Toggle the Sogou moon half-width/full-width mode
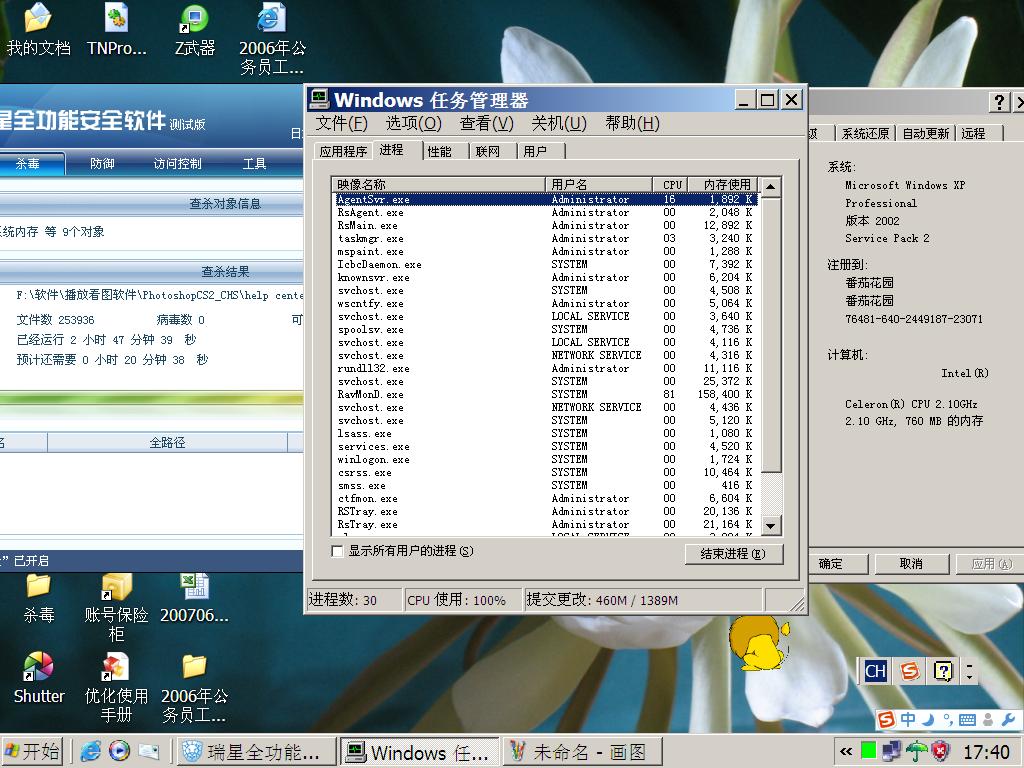This screenshot has width=1024, height=768. pyautogui.click(x=928, y=720)
